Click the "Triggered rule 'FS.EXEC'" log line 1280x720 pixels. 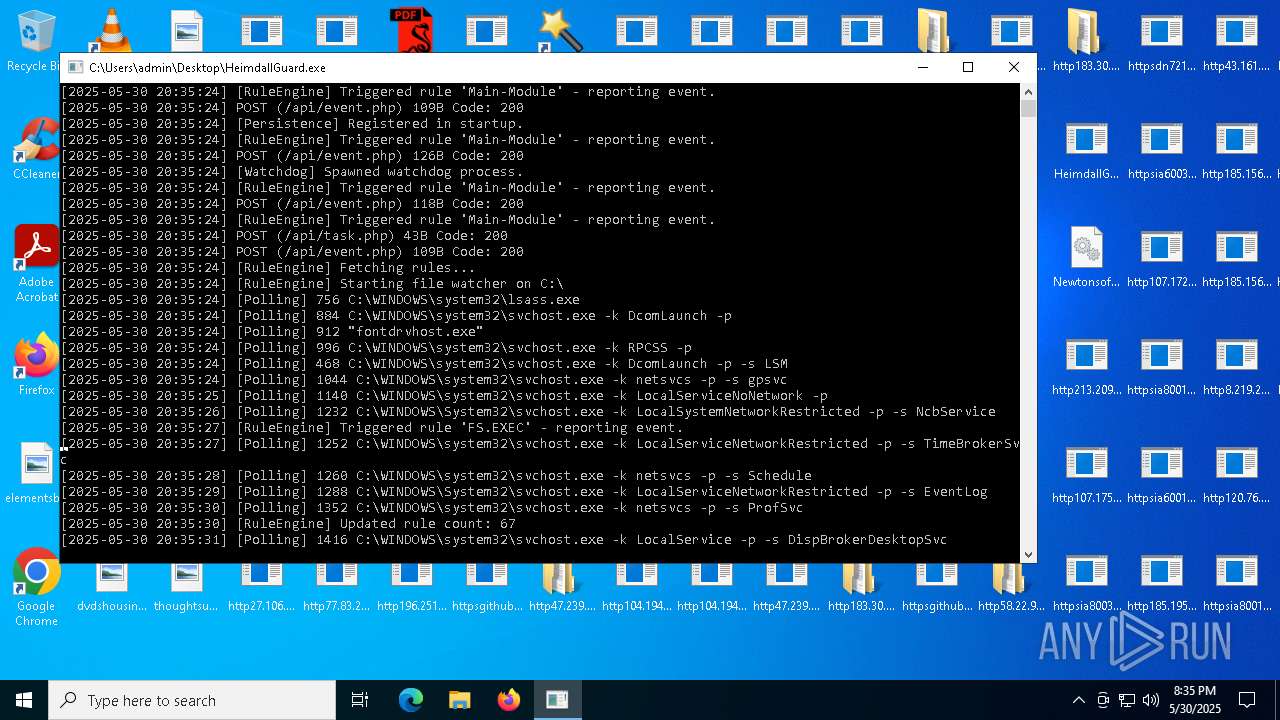click(x=372, y=427)
